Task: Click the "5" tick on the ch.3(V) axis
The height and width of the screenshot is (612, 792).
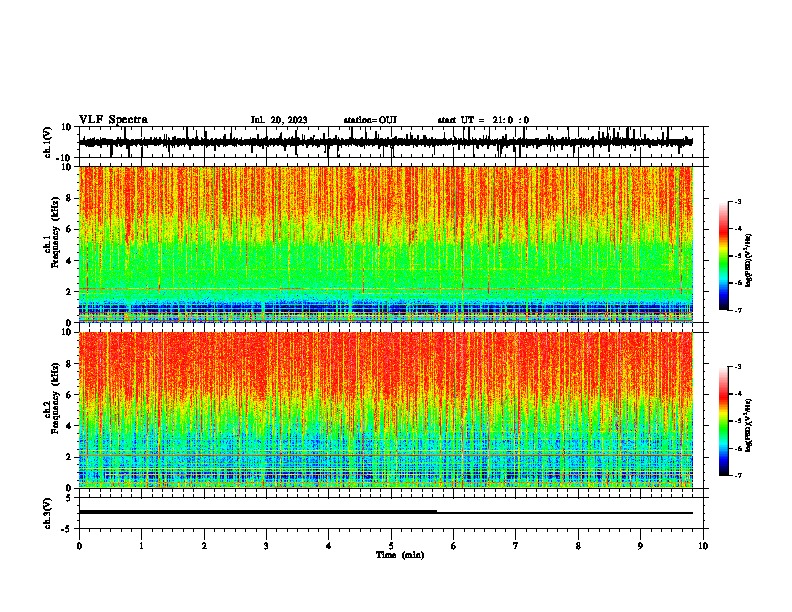Action: (x=70, y=498)
